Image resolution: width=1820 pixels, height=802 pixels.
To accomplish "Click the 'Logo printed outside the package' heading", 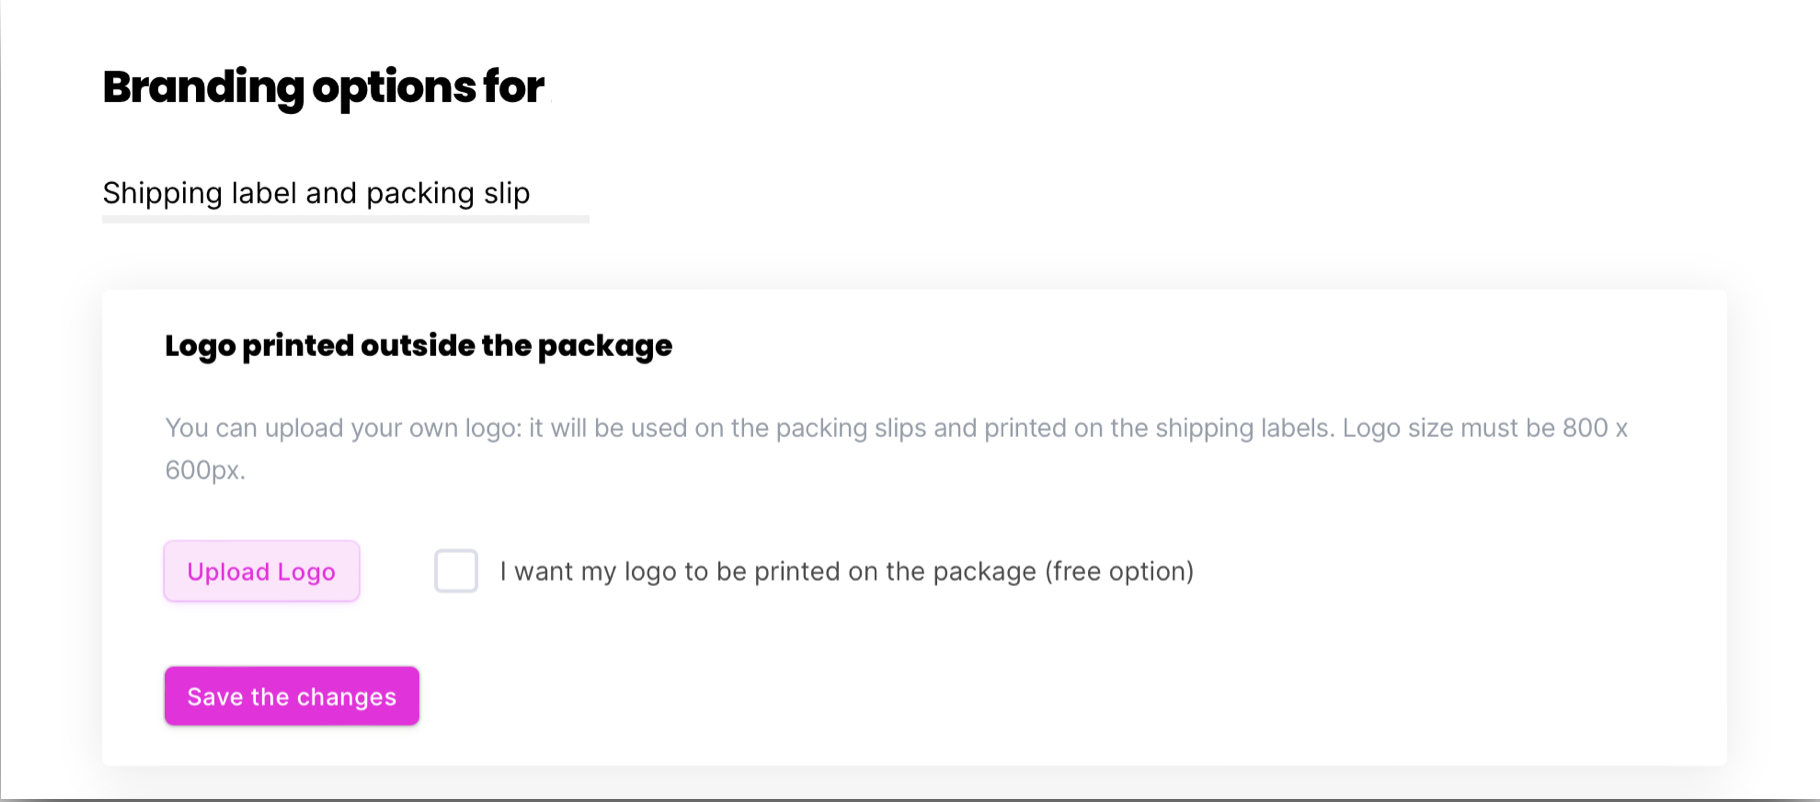I will pyautogui.click(x=418, y=345).
